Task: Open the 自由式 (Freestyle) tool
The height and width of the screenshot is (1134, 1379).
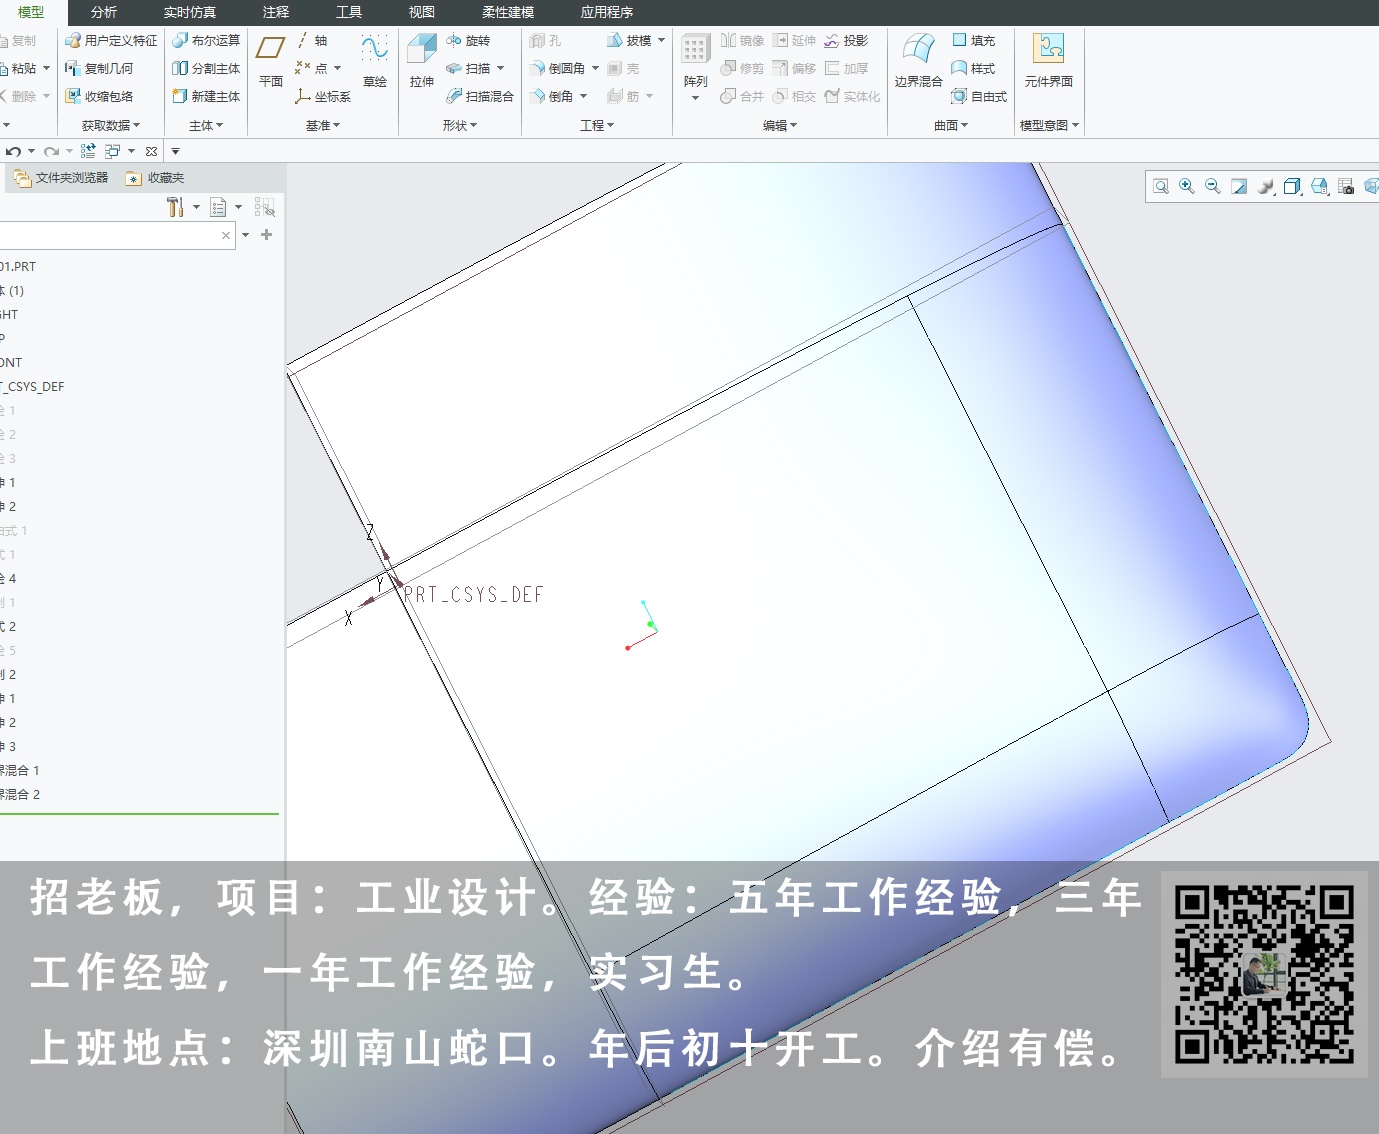Action: tap(980, 97)
